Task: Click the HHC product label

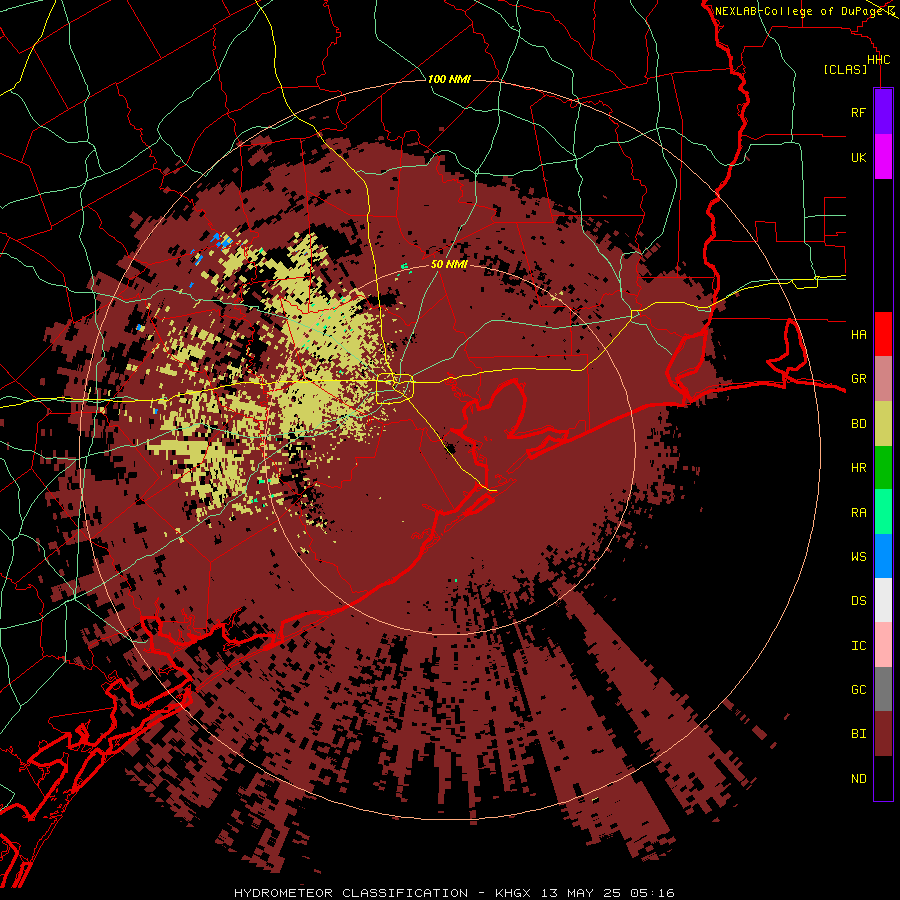Action: [878, 60]
